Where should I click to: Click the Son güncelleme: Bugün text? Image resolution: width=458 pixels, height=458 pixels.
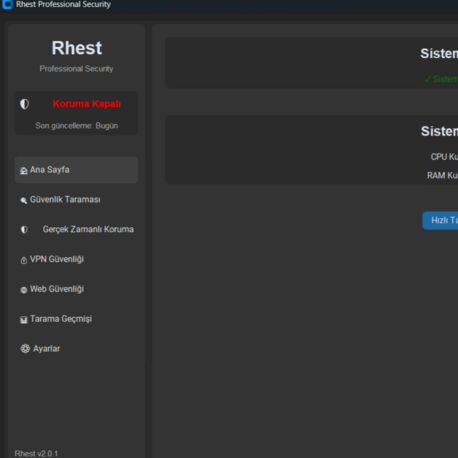click(77, 126)
